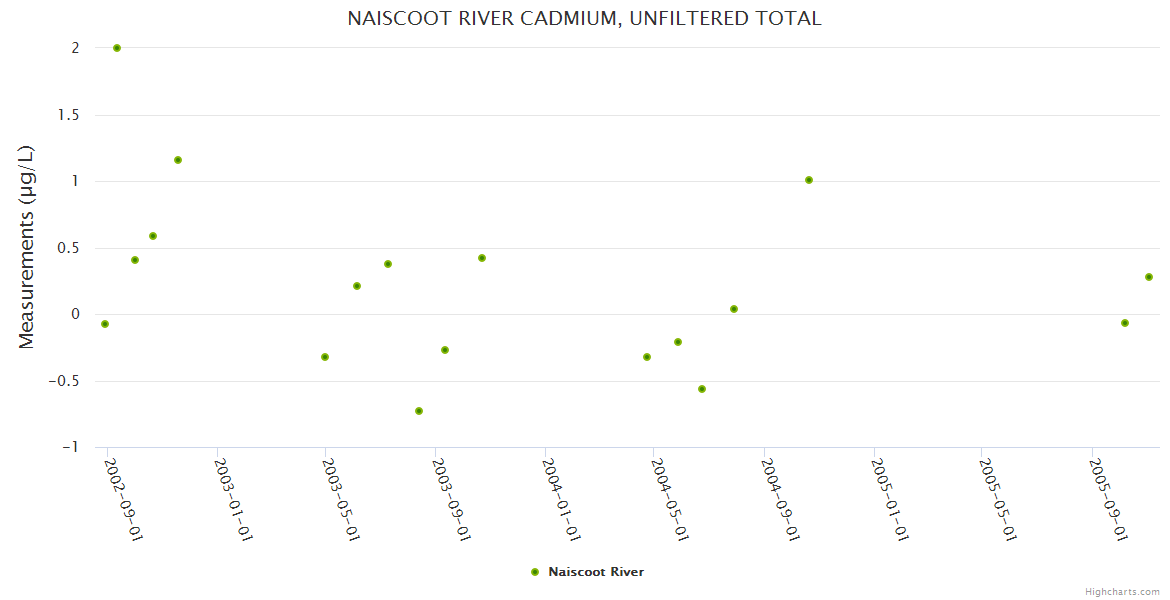This screenshot has height=600, width=1170.
Task: Toggle the Naiscoot River series legend label
Action: click(596, 572)
